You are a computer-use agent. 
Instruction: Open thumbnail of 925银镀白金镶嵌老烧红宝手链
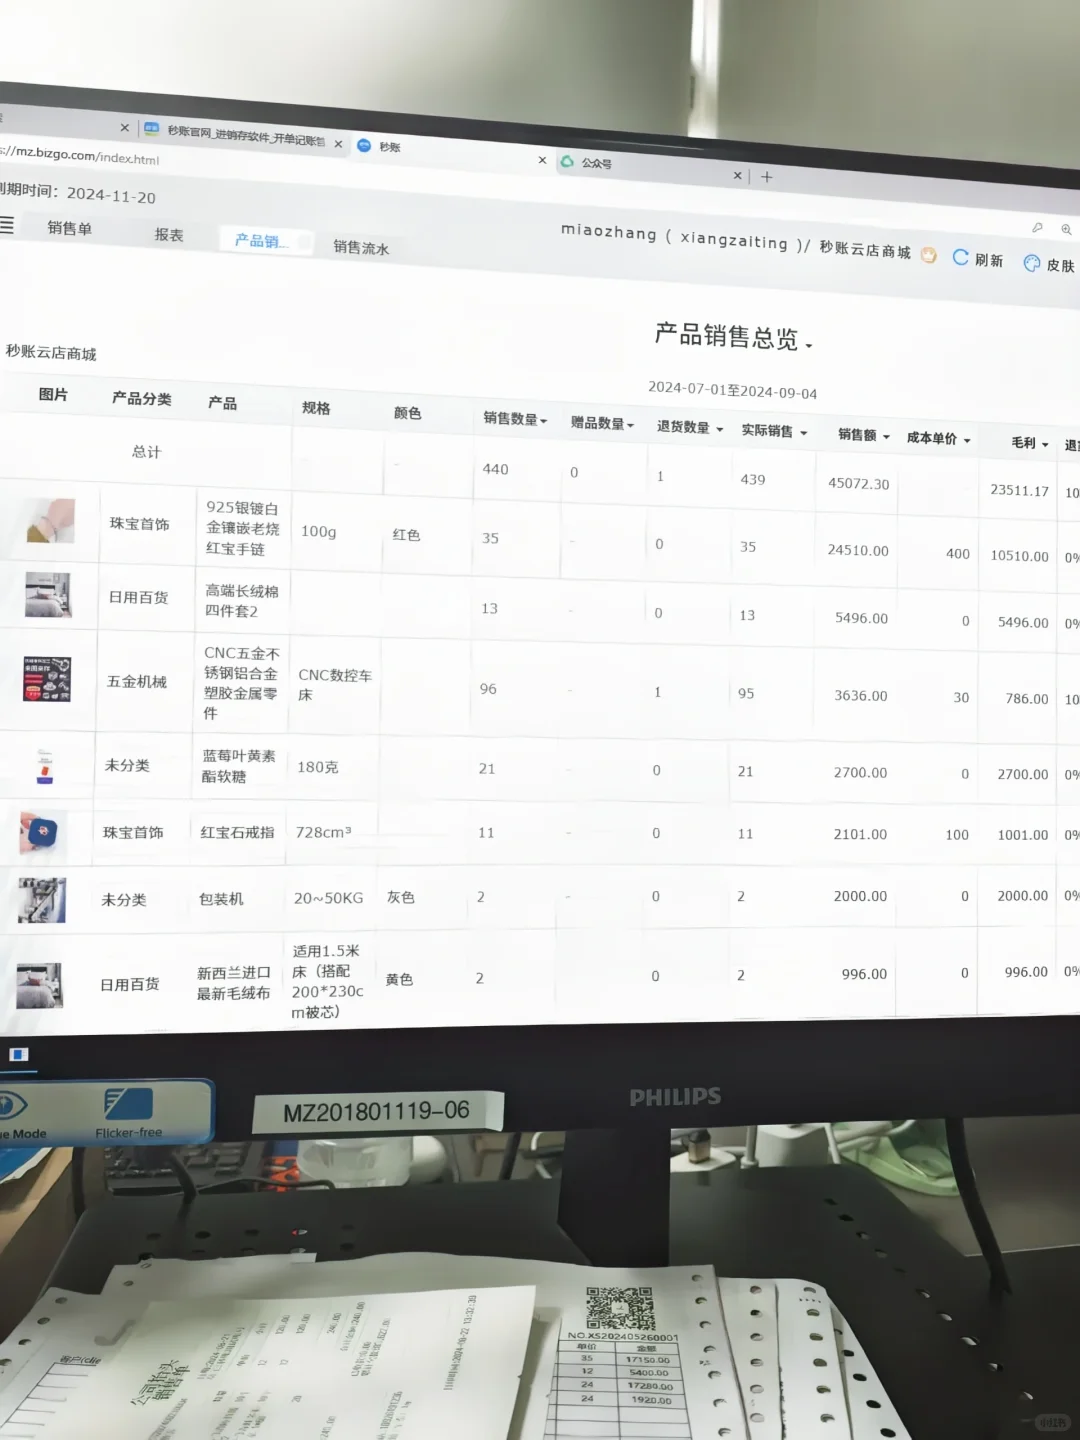coord(51,520)
